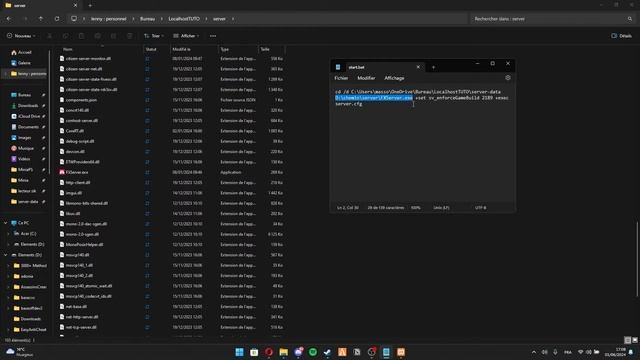
Task: Open Notepad from taskbar
Action: 386,352
